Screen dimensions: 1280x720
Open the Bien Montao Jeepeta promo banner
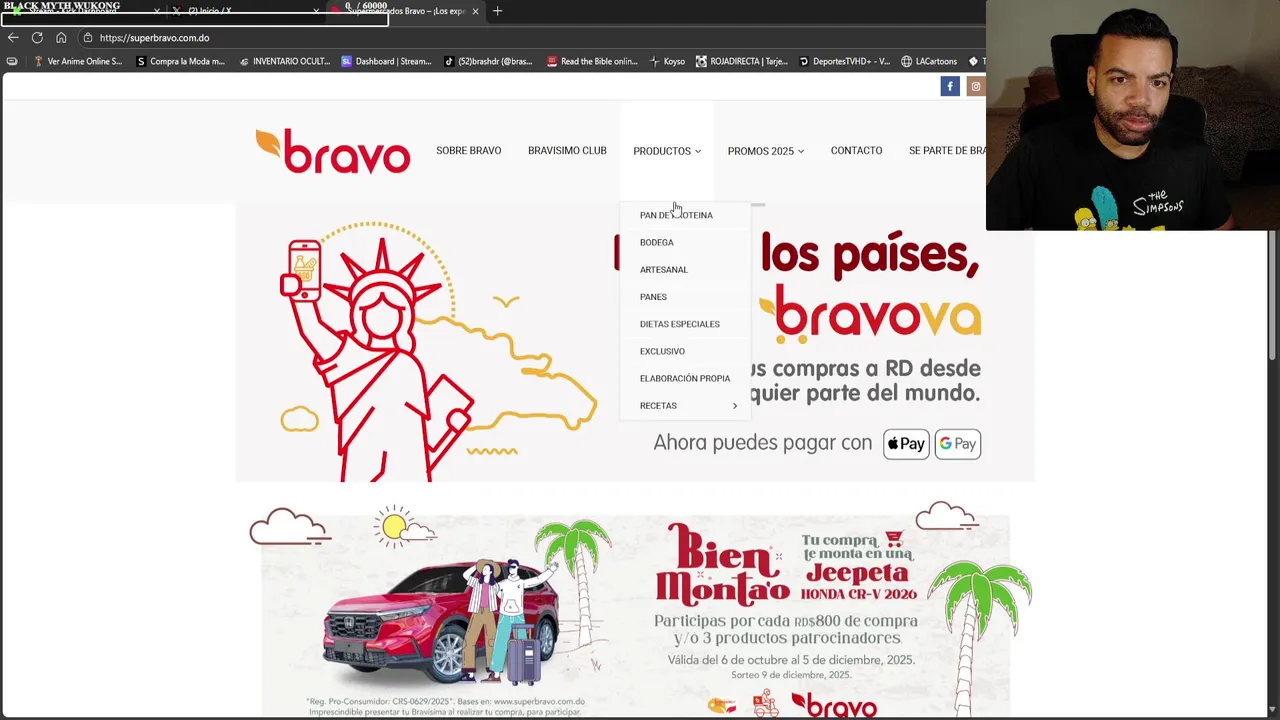(x=635, y=610)
